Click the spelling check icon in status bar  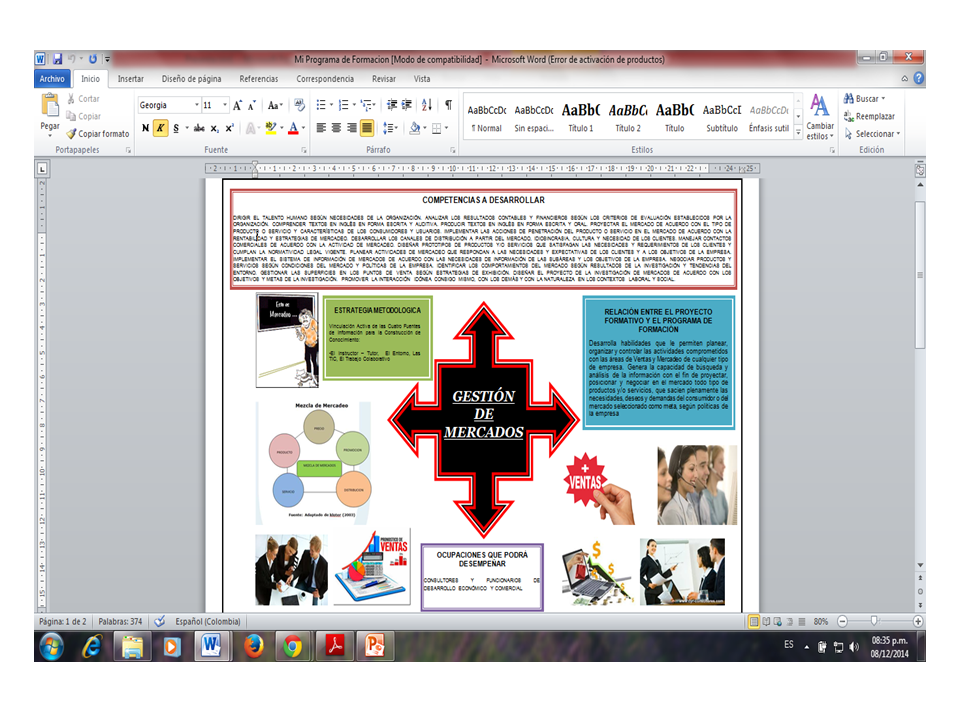coord(159,621)
